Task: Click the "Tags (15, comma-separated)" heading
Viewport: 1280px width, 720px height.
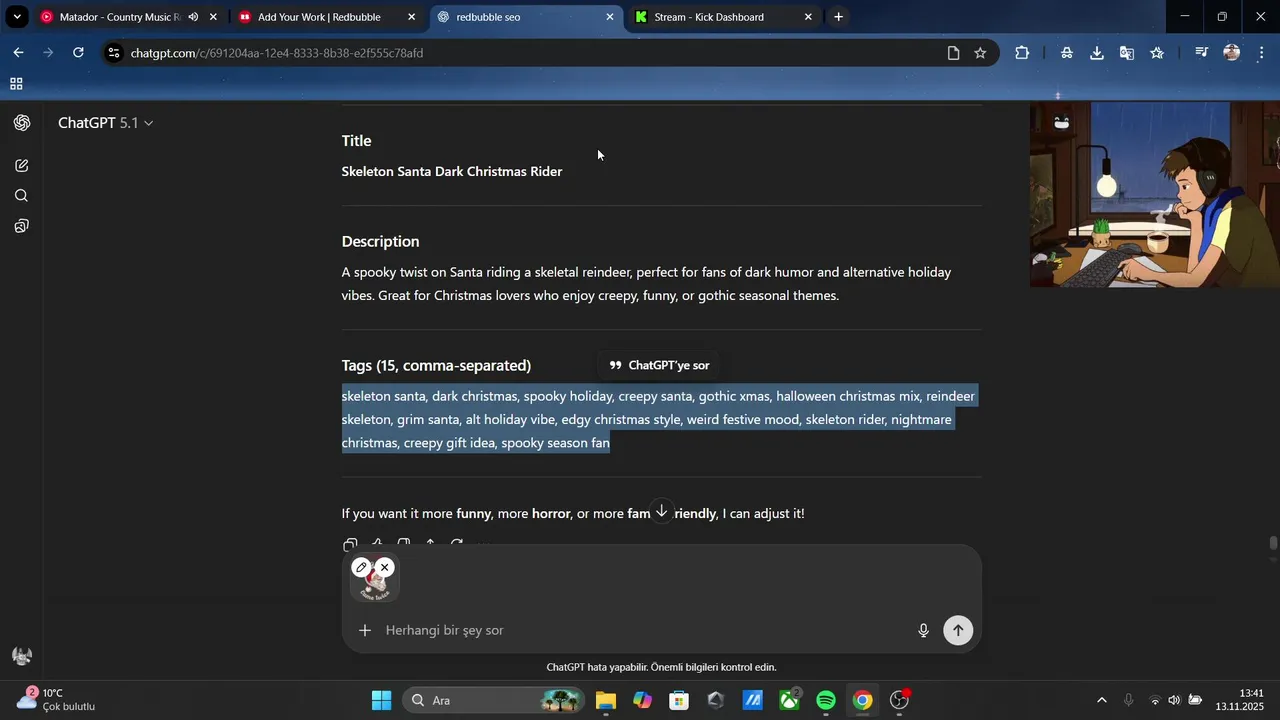Action: coord(436,366)
